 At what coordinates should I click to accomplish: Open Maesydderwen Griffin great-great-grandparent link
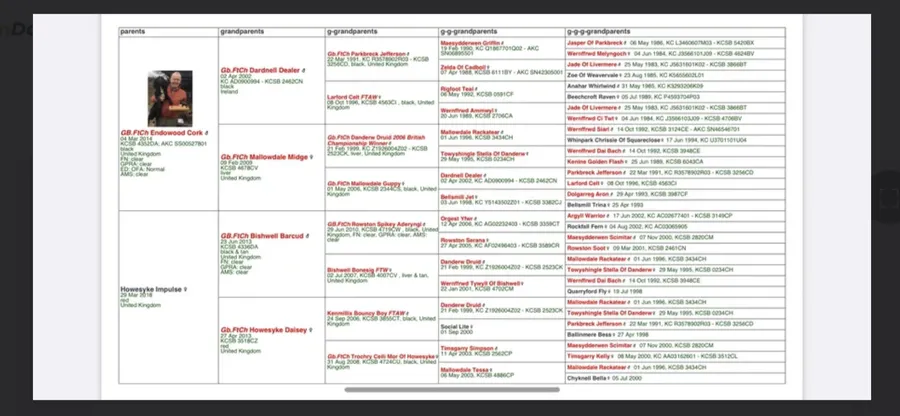(473, 41)
